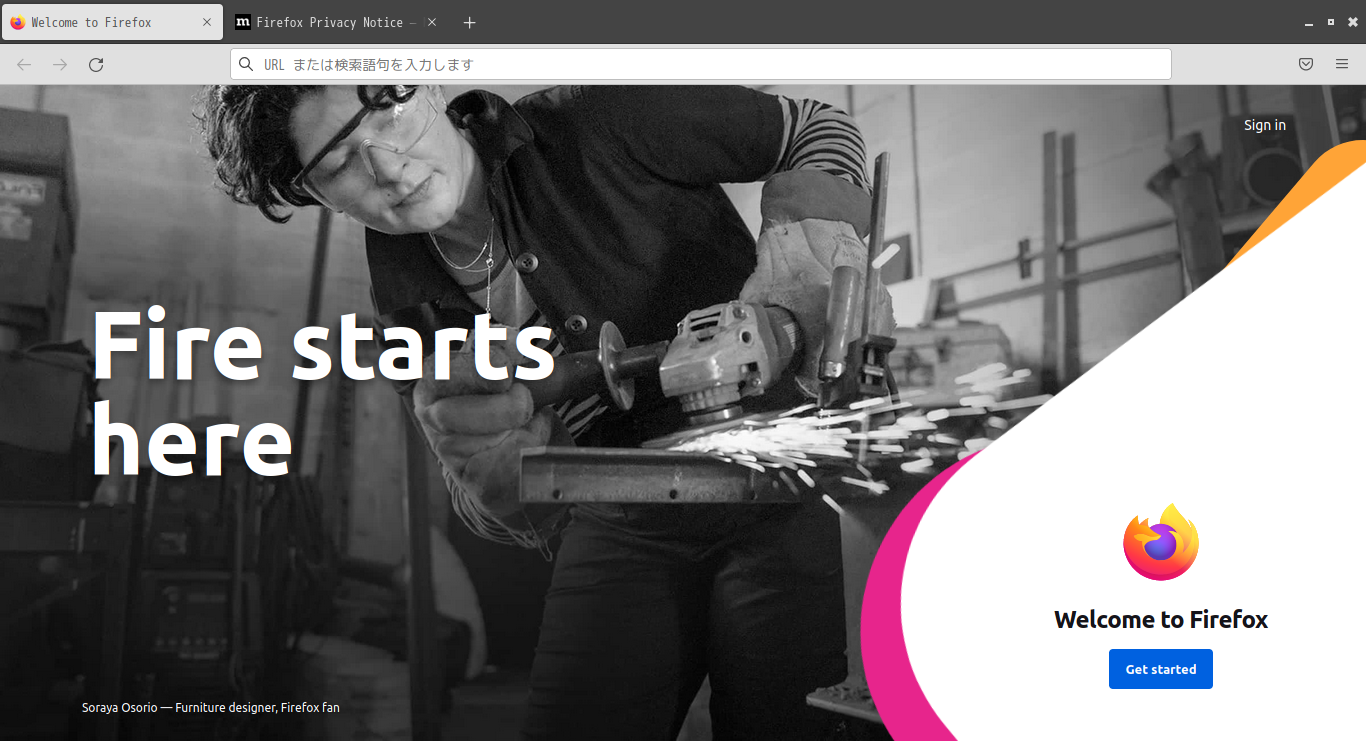Open a new tab with plus icon
1366x741 pixels.
470,22
